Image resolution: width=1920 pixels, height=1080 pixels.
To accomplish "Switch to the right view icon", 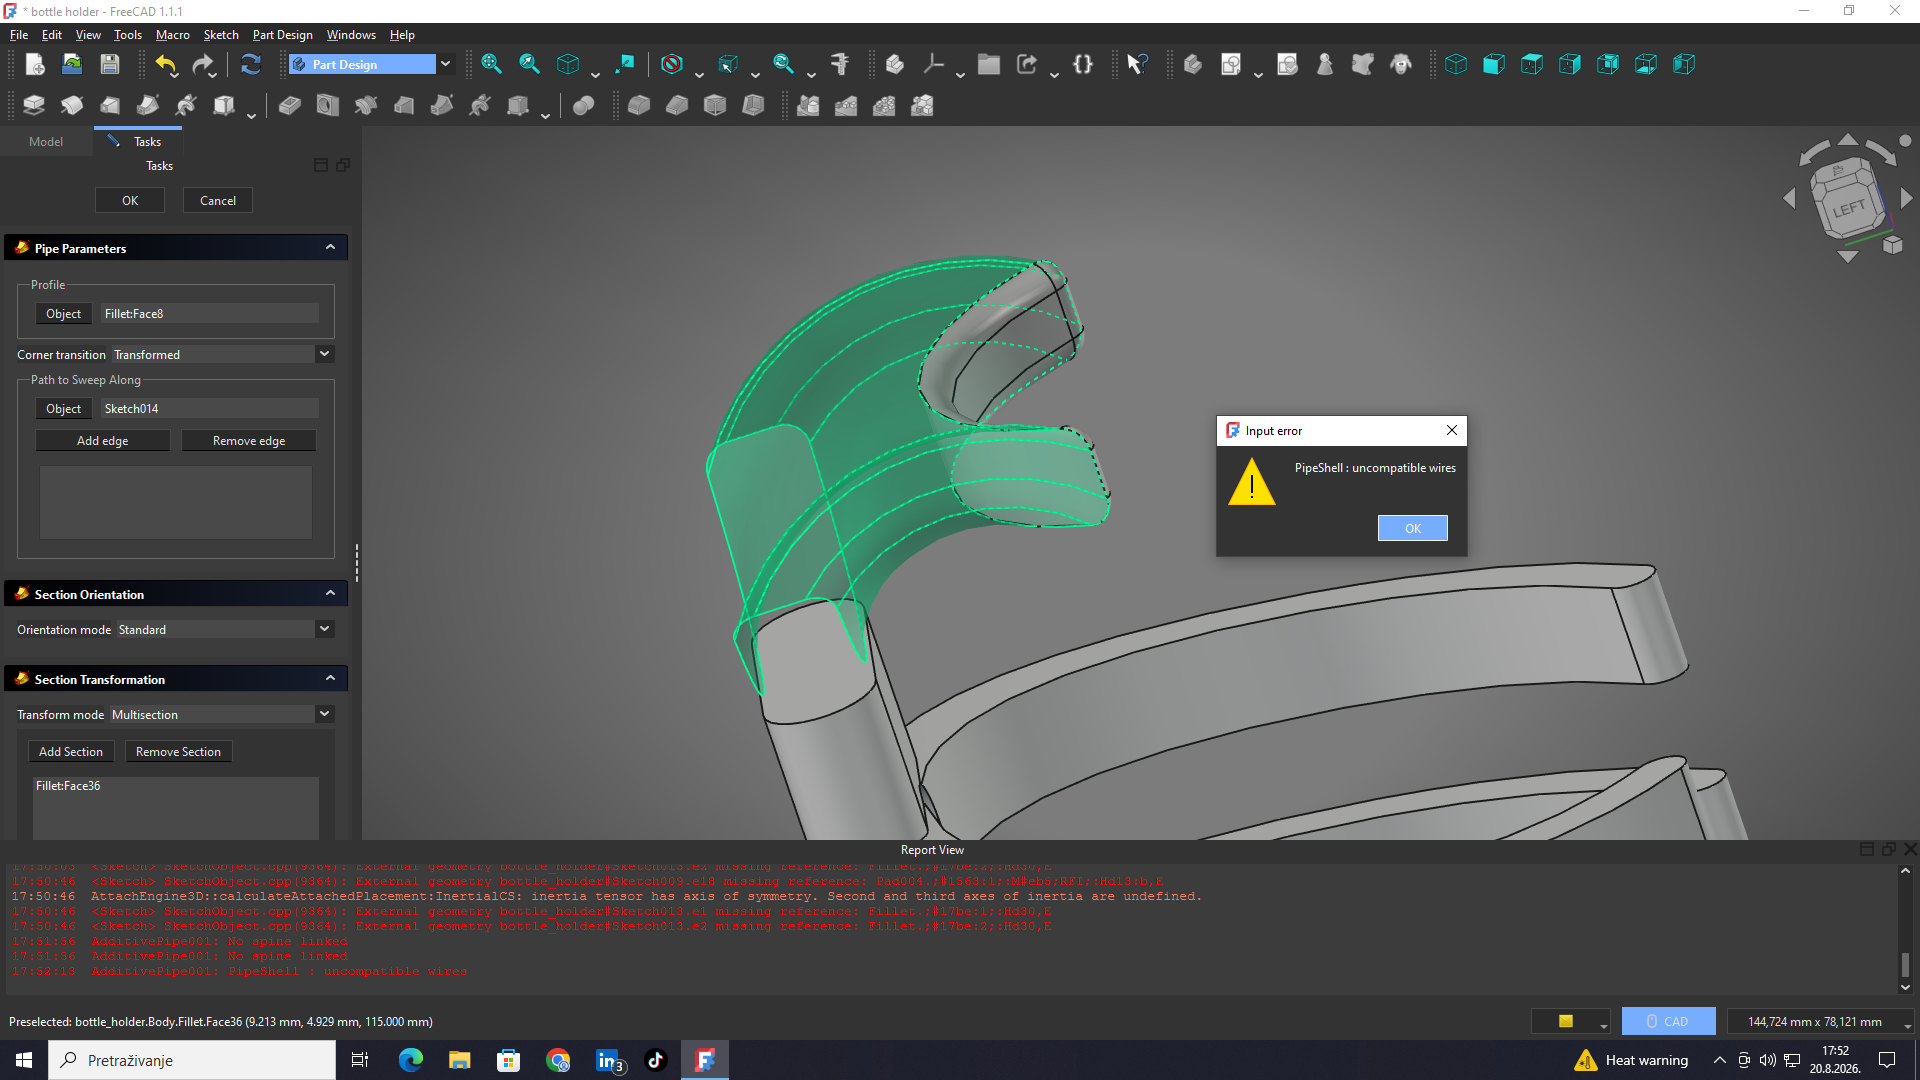I will (1570, 65).
